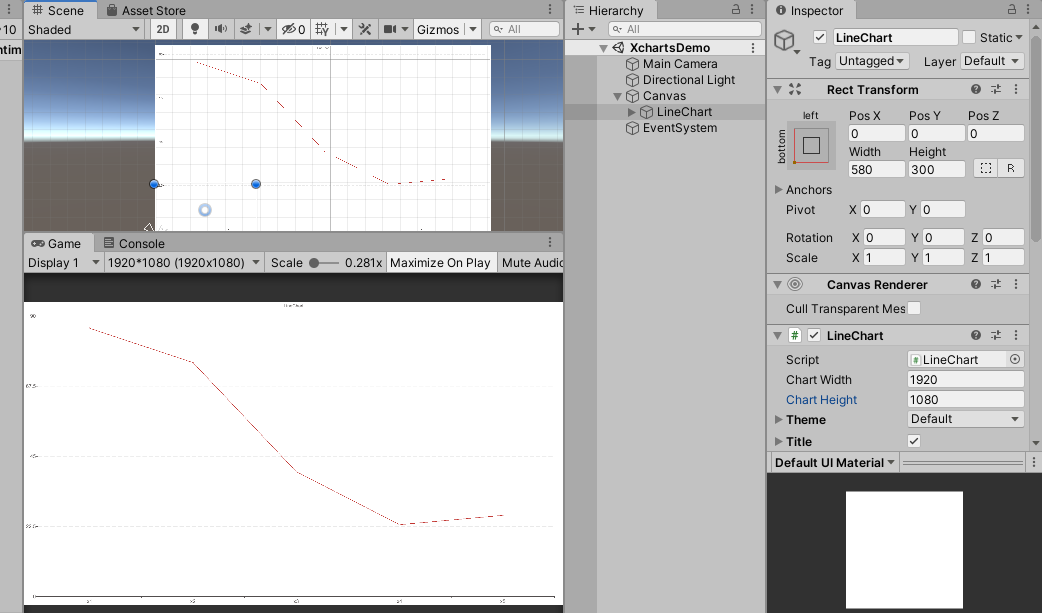Screen dimensions: 1042x613
Task: Open the Rect Transform component settings icon
Action: coord(1014,90)
